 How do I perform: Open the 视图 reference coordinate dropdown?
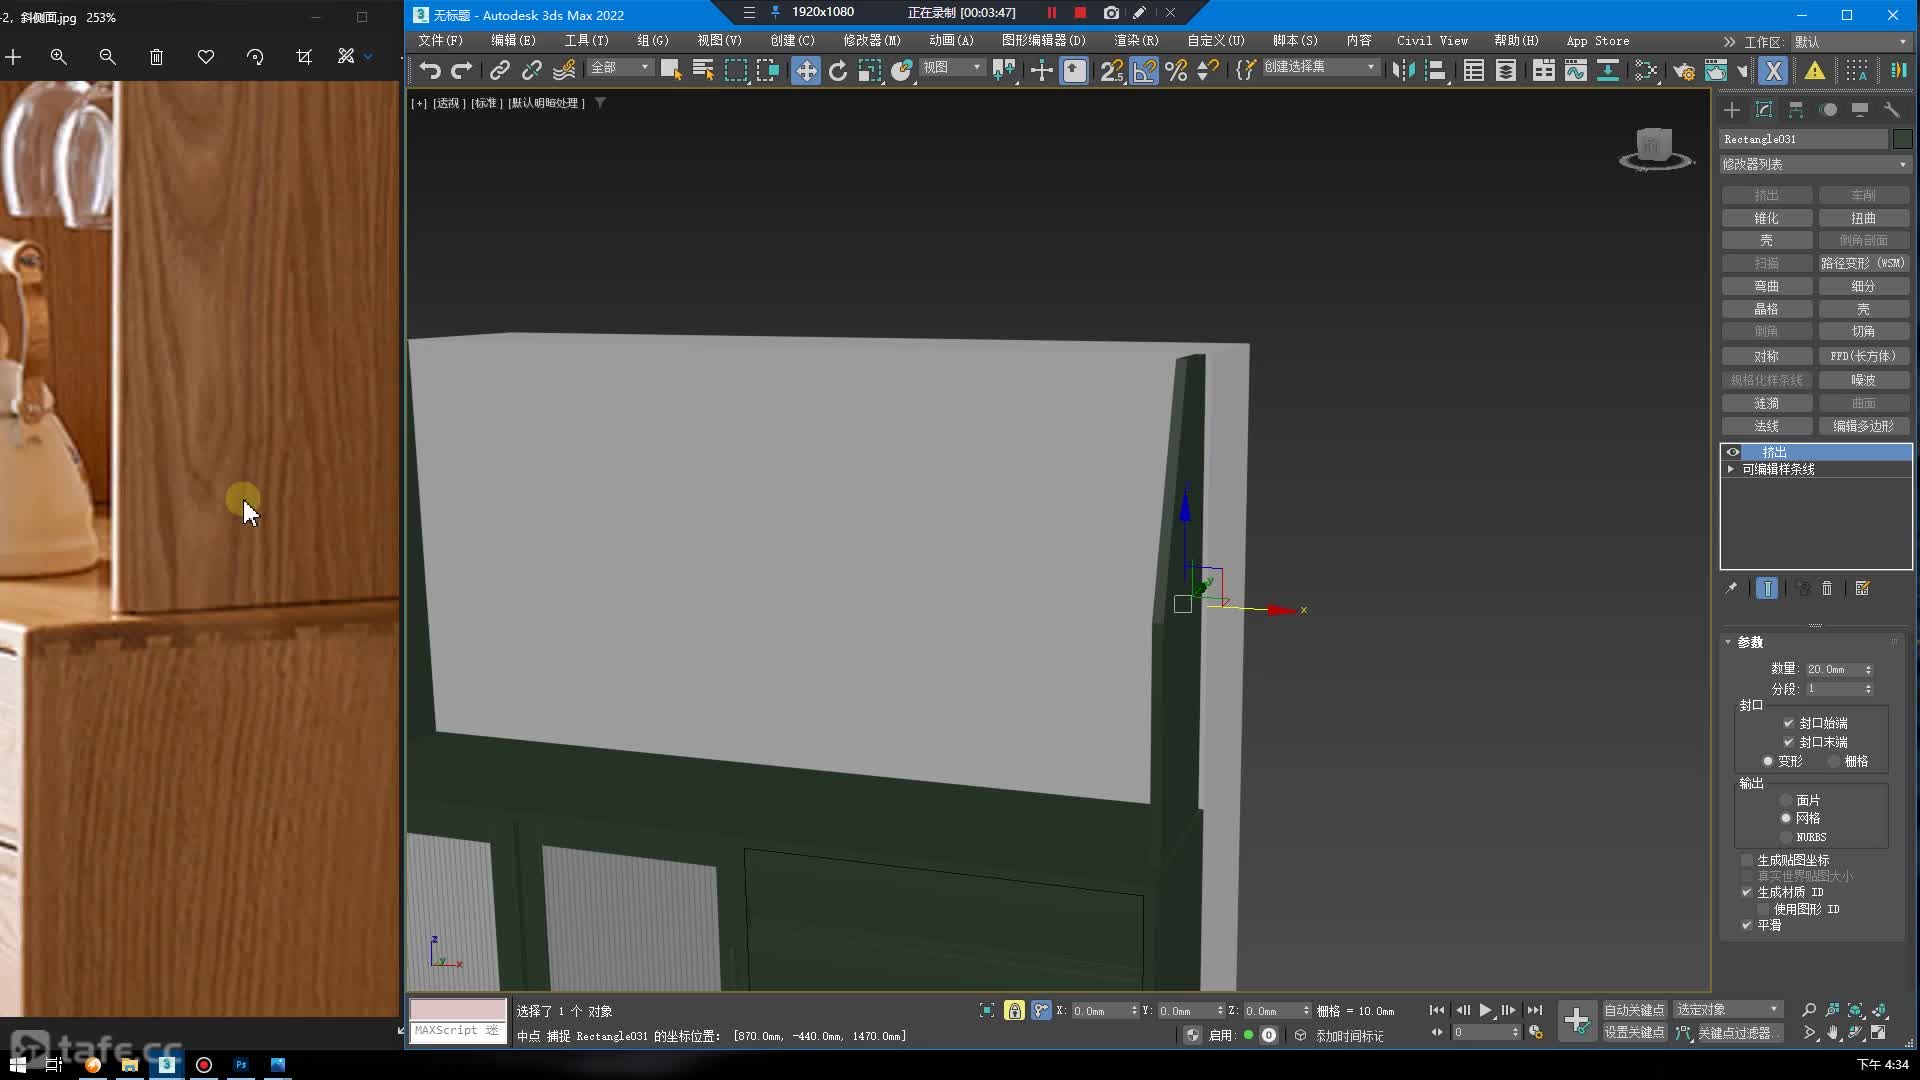click(x=952, y=67)
